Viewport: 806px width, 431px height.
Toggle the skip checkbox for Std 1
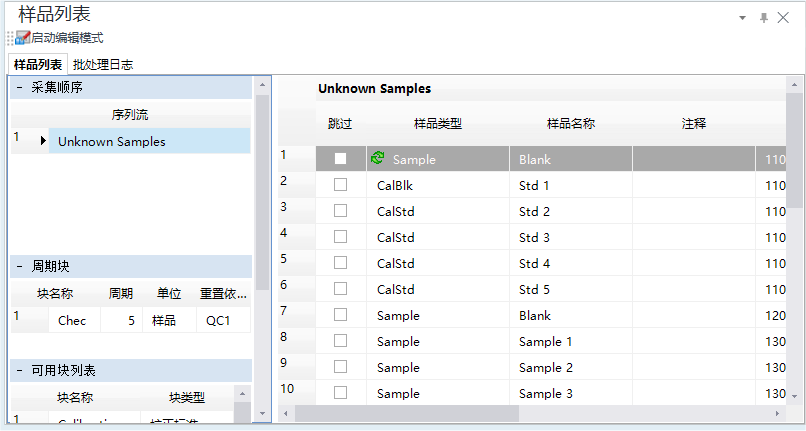pos(340,185)
